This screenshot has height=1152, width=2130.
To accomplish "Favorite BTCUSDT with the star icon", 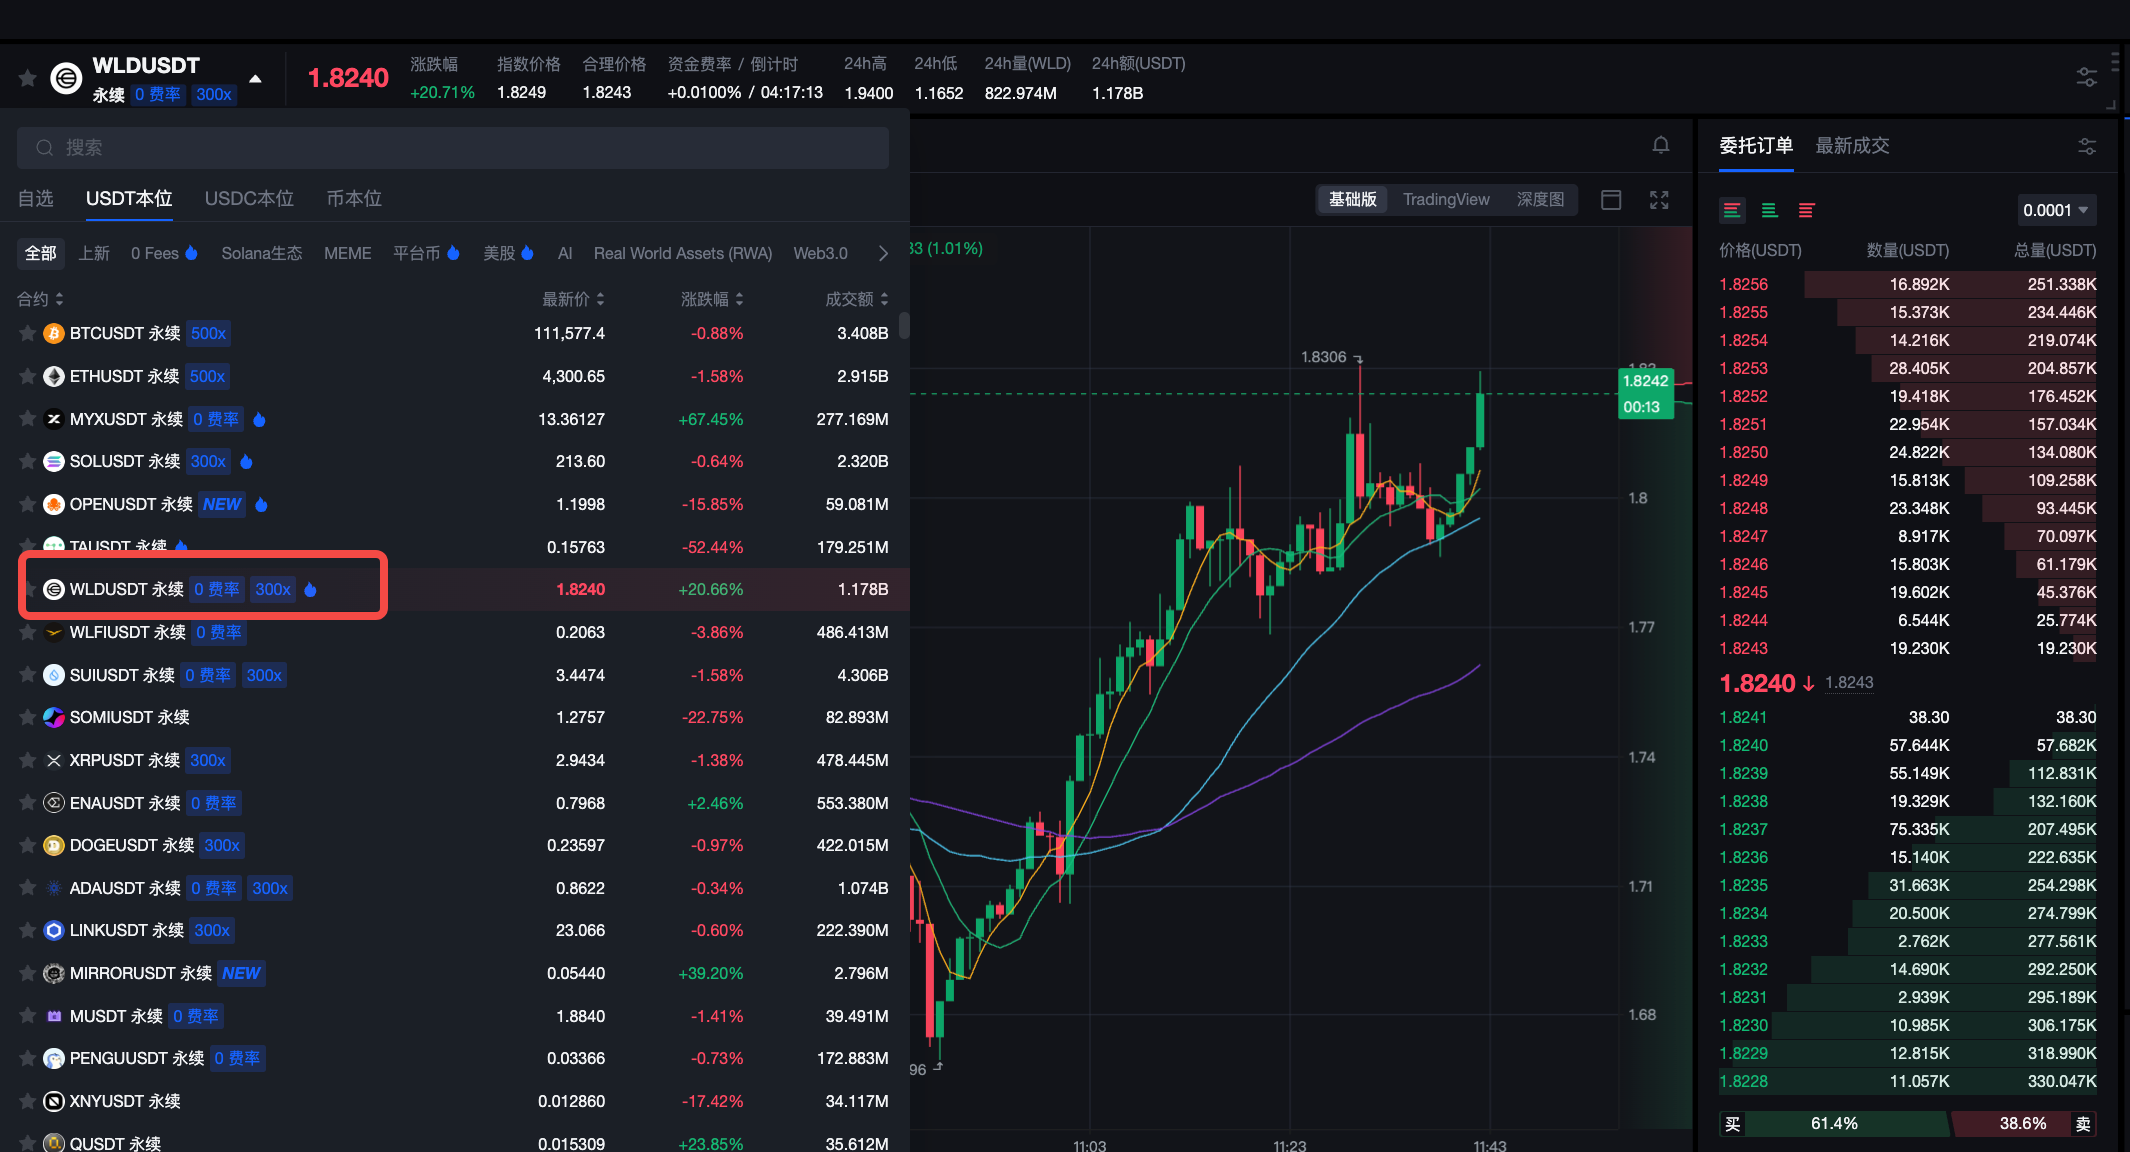I will click(x=28, y=333).
